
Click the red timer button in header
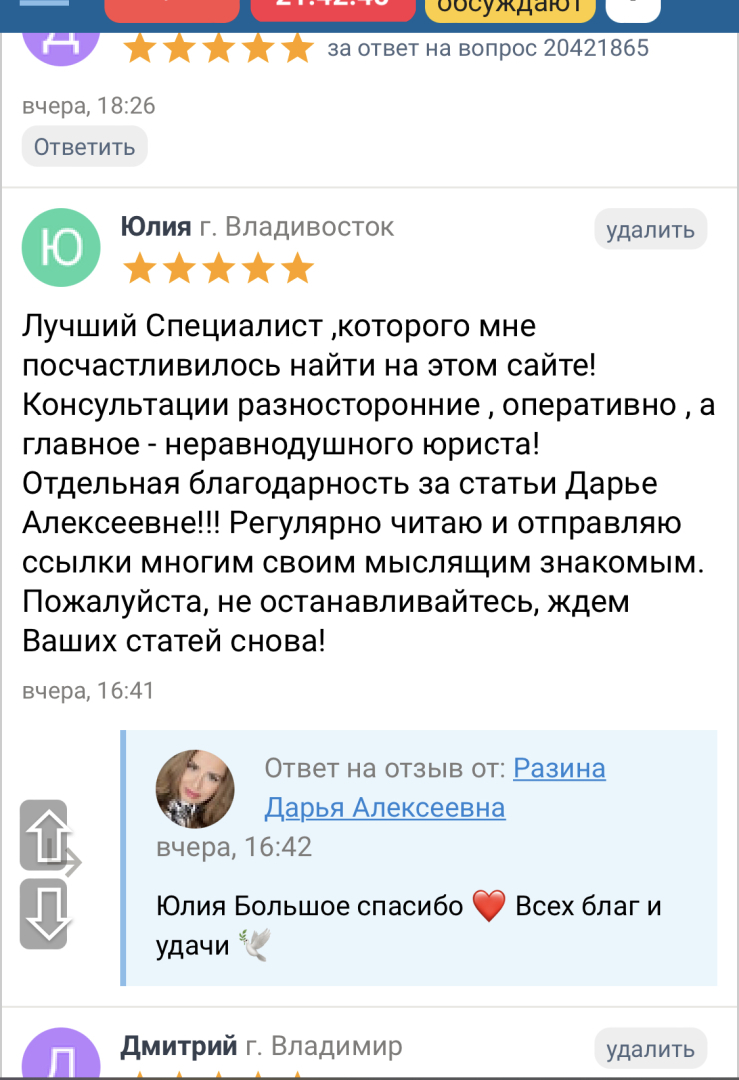[x=332, y=9]
